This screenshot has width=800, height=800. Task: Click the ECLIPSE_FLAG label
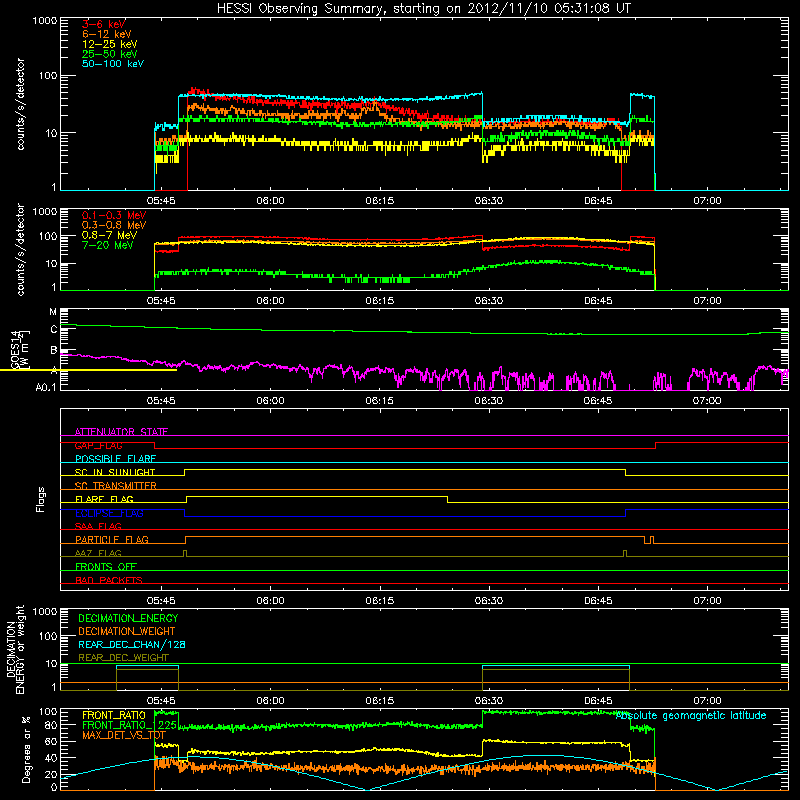109,513
